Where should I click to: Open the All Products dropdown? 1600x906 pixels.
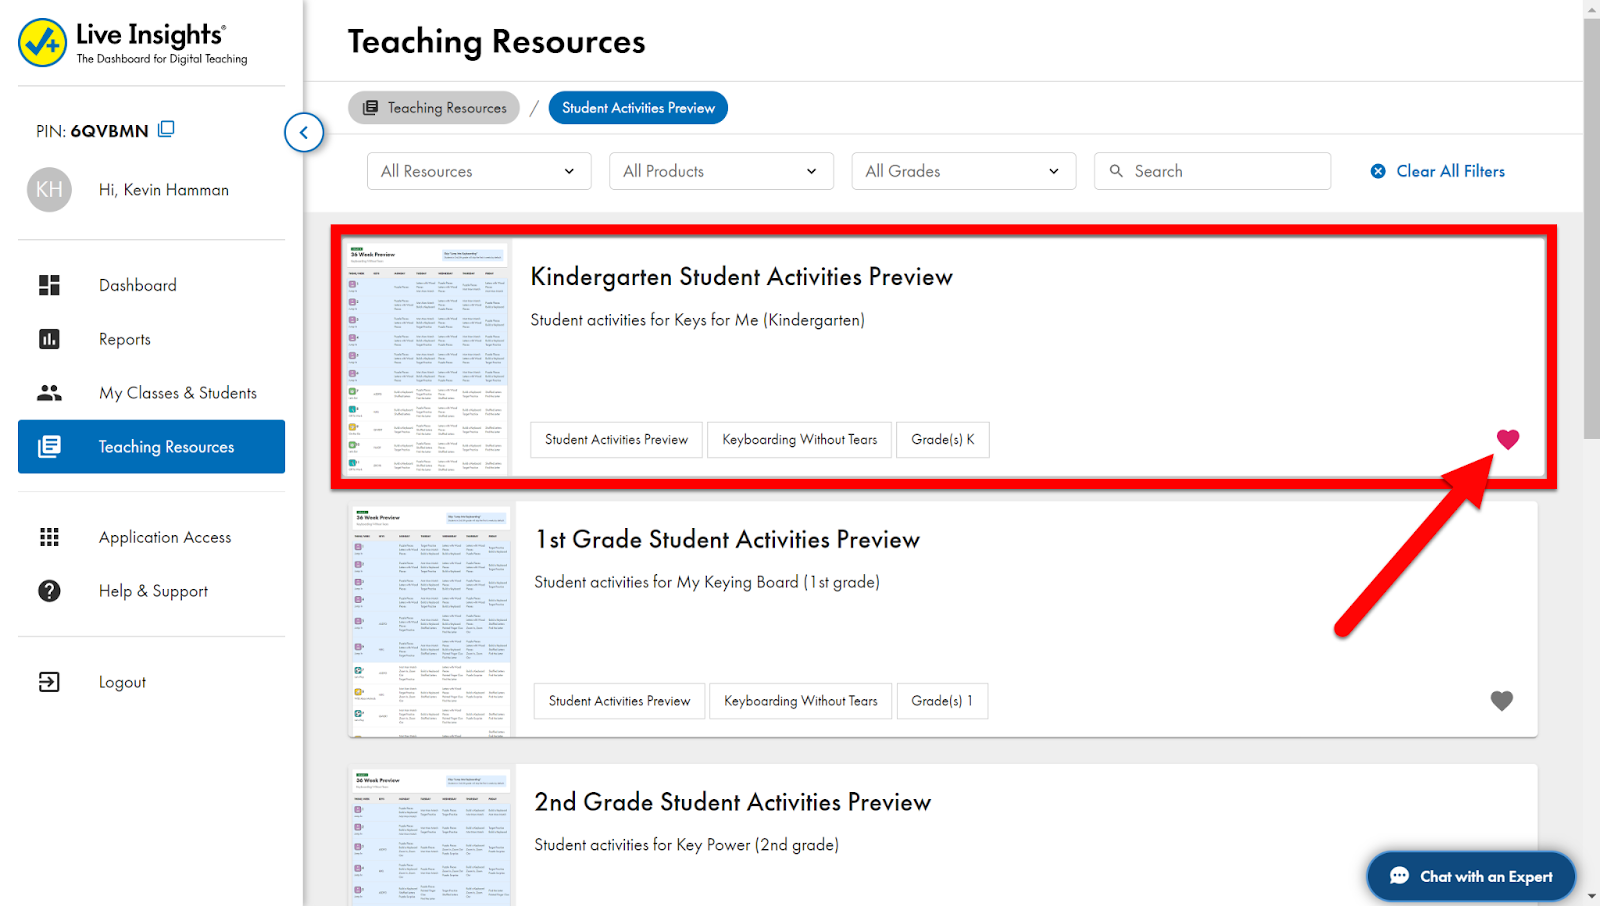721,171
